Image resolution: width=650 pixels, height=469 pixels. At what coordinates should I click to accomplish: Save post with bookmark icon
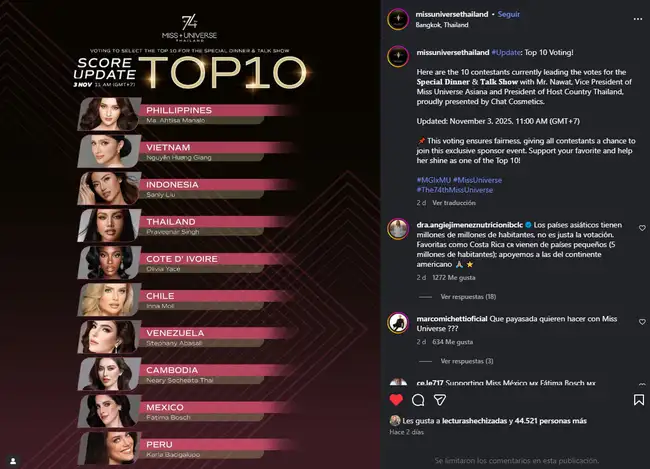[x=638, y=400]
